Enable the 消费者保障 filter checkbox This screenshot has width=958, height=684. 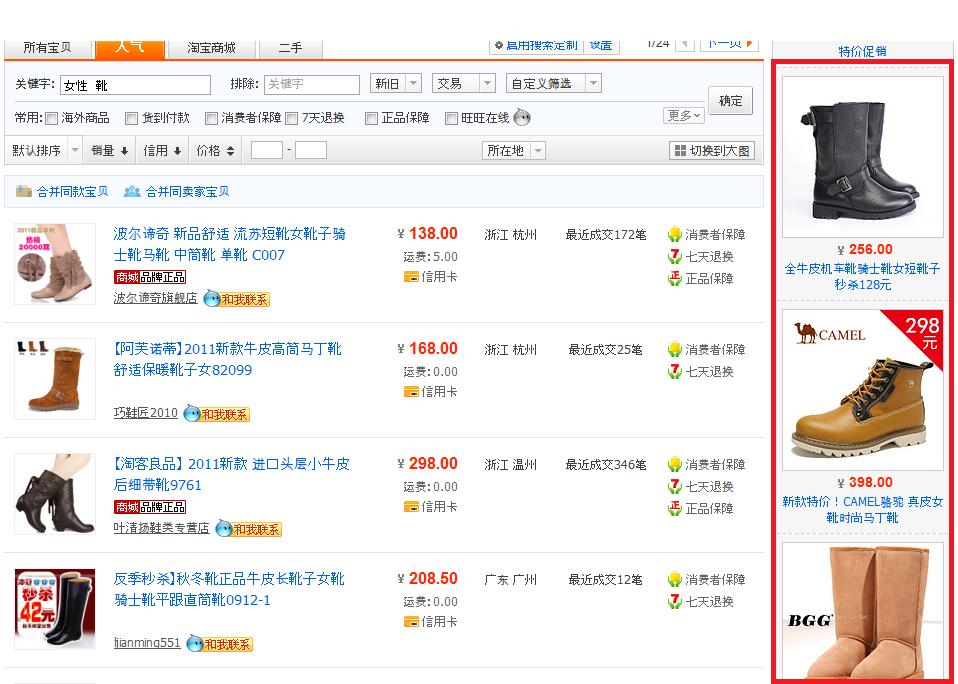[x=211, y=118]
